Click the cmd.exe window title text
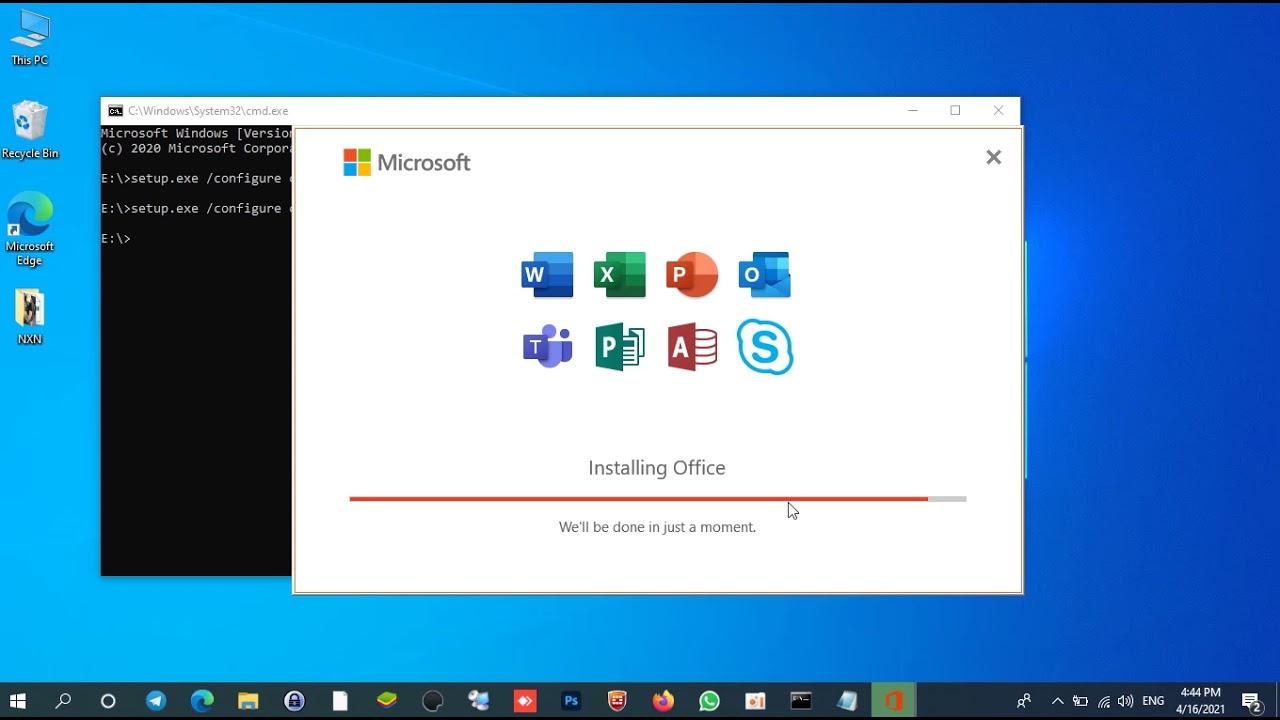 (x=208, y=111)
